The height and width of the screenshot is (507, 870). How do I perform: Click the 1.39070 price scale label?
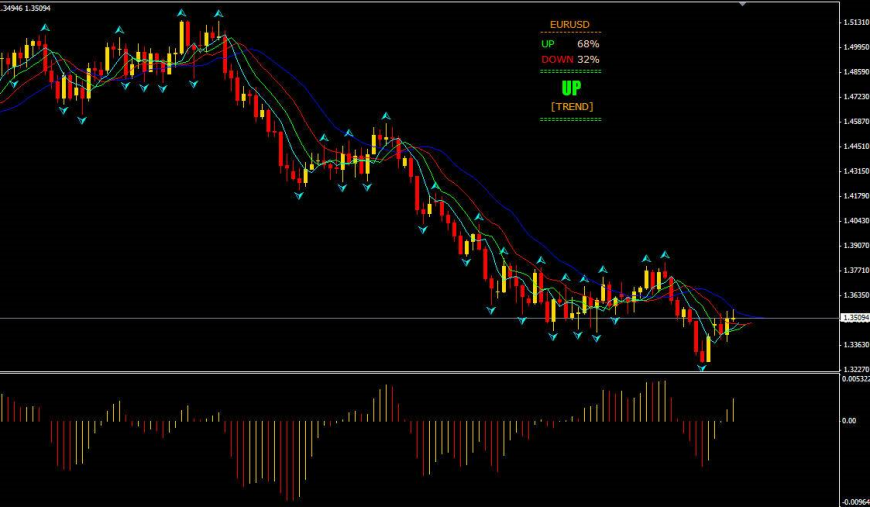pos(856,245)
